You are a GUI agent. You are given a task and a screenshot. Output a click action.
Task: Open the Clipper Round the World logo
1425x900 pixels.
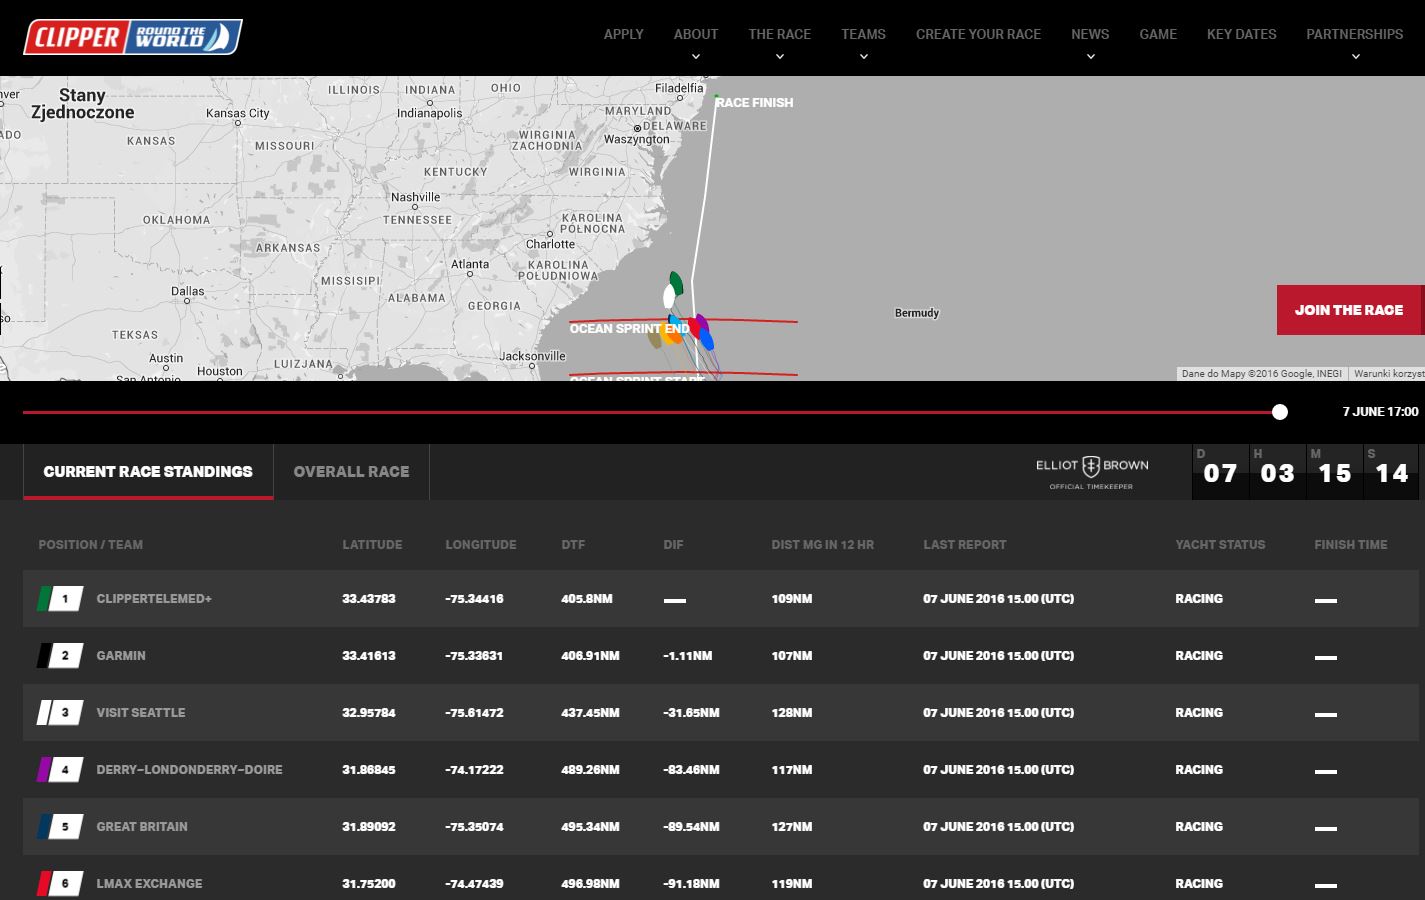132,37
